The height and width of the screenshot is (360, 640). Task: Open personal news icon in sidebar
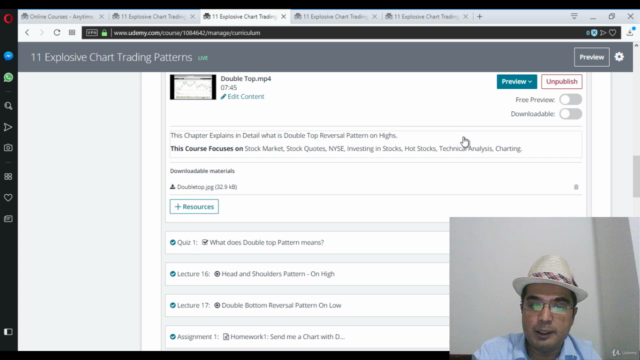(x=8, y=219)
